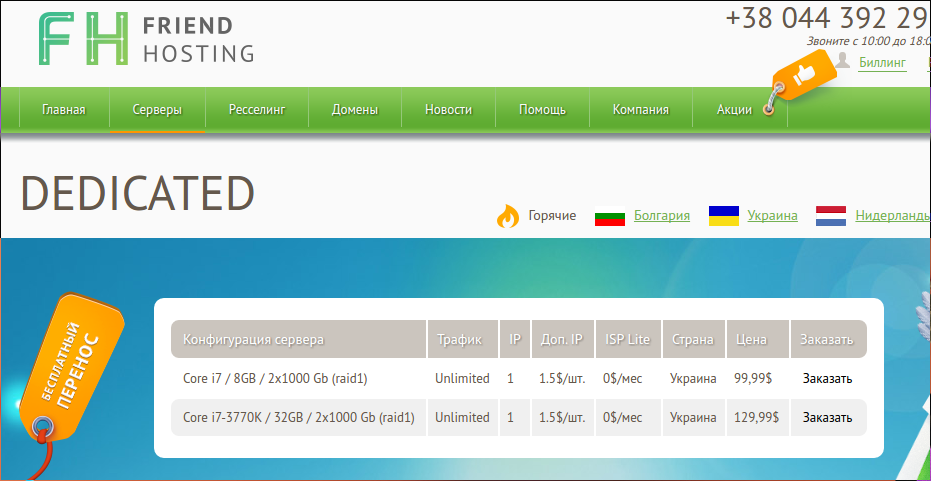Click the IP column header
Image resolution: width=931 pixels, height=481 pixels.
515,339
